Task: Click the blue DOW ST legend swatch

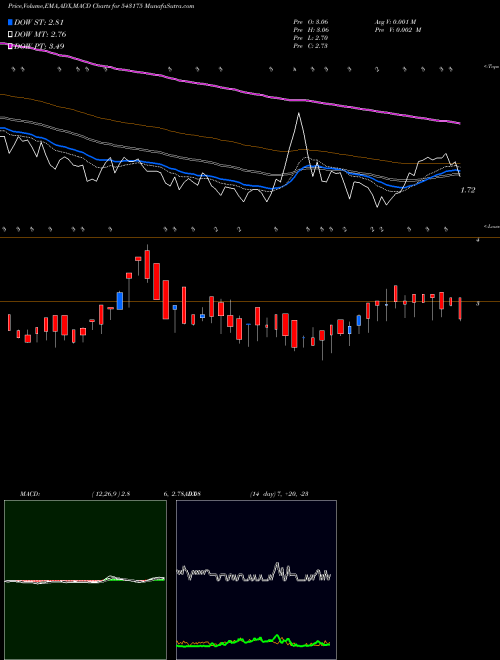Action: [11, 22]
